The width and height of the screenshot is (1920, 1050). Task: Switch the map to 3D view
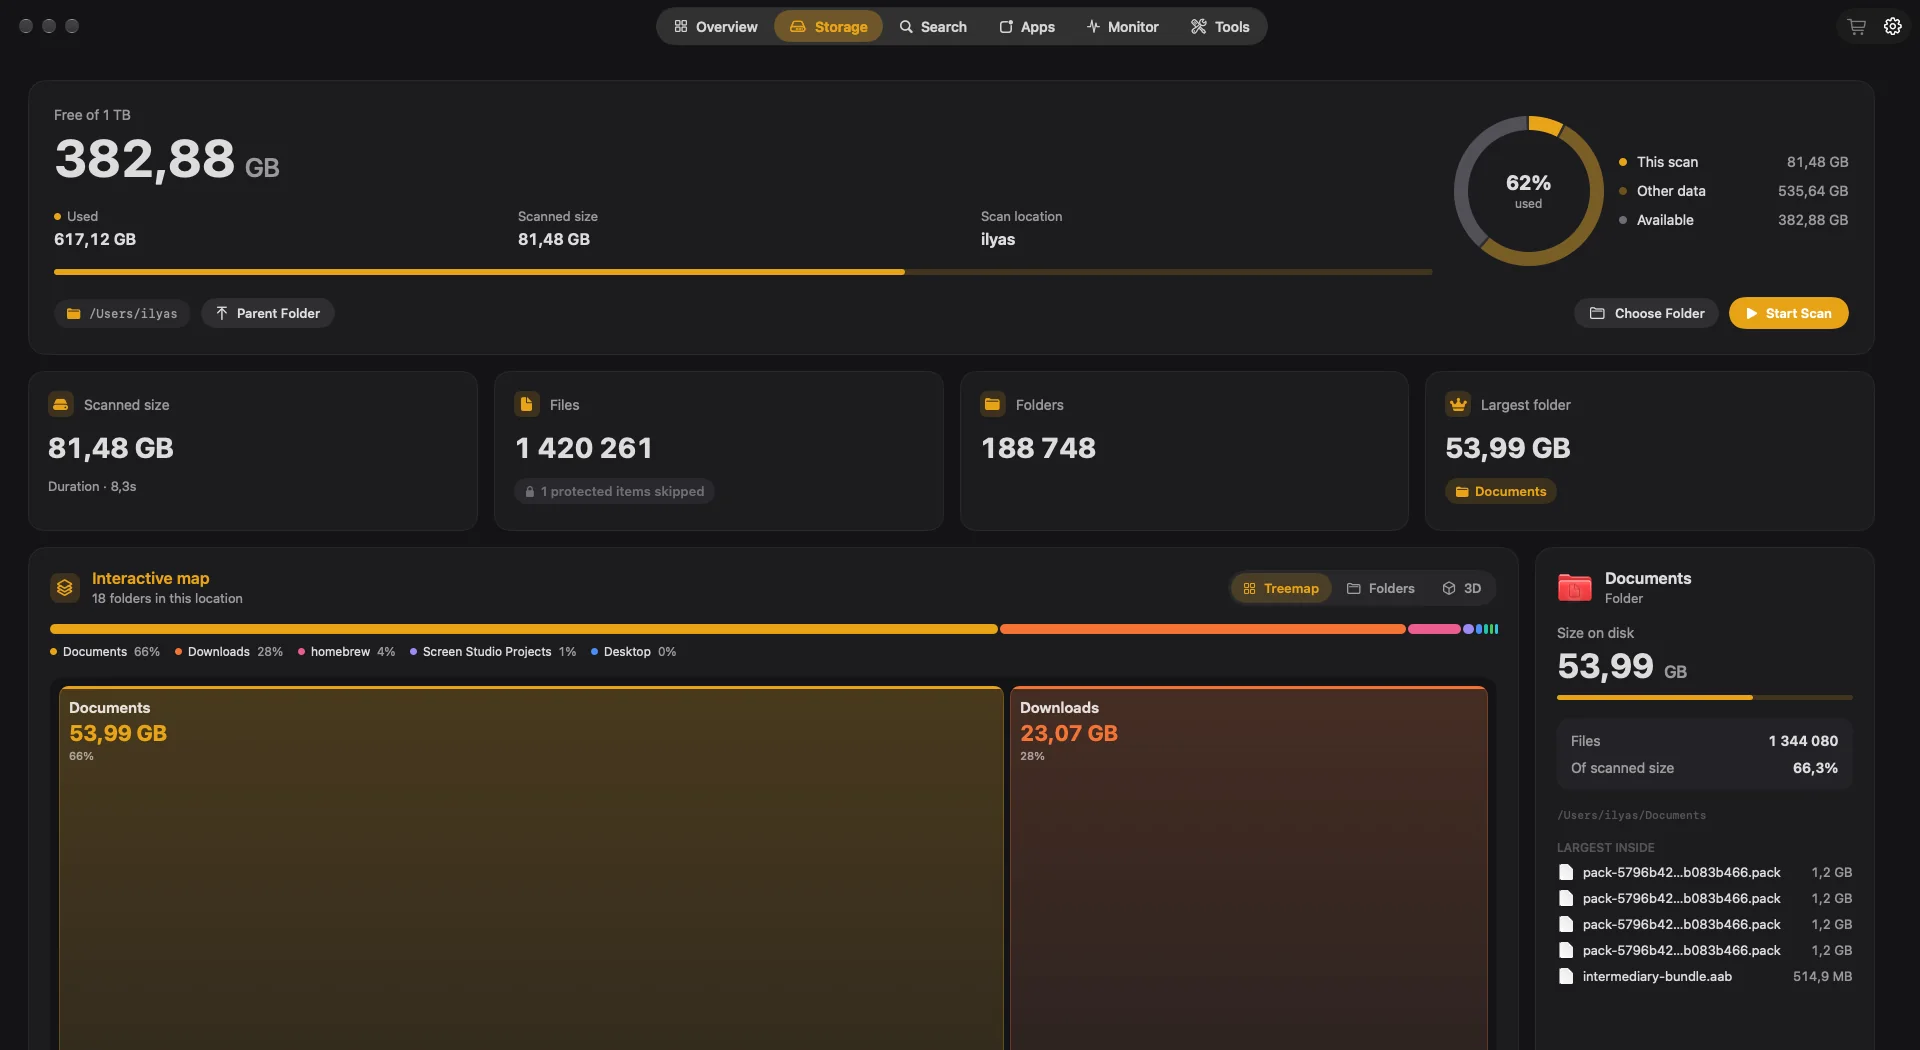point(1462,588)
